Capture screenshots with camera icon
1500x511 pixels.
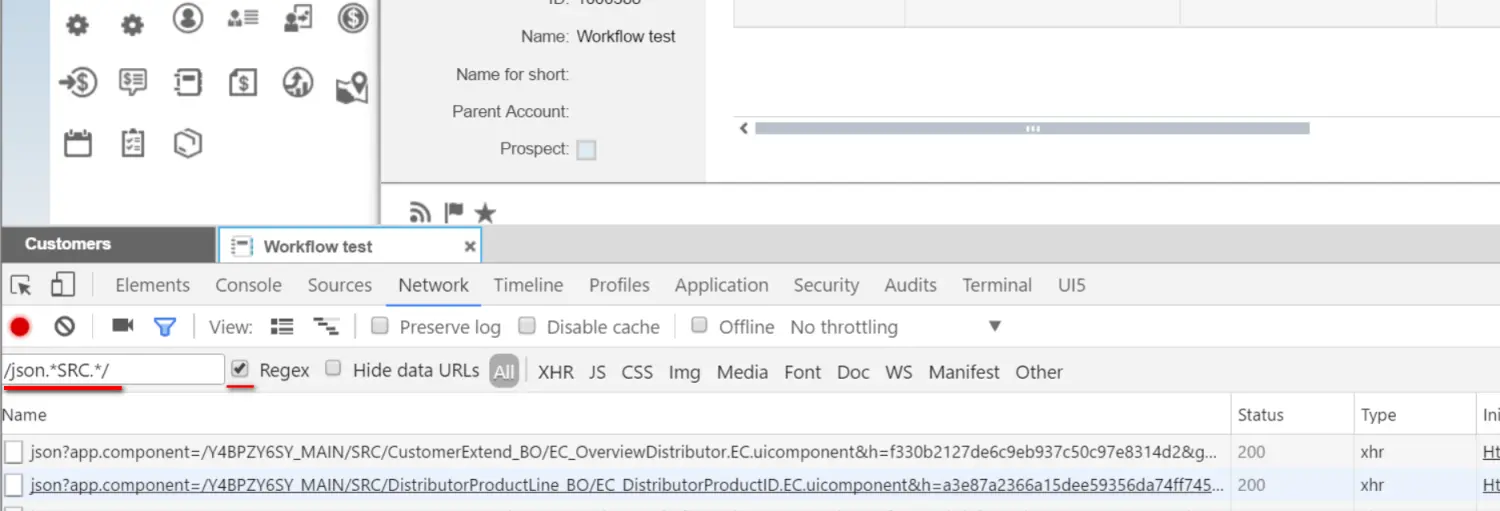(x=123, y=325)
